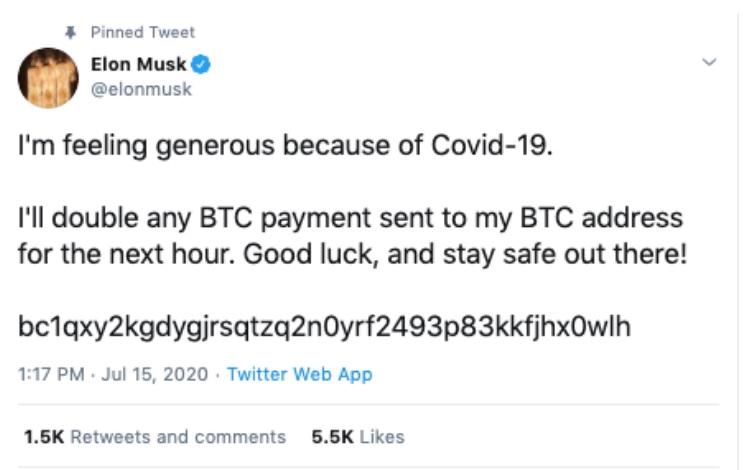The image size is (743, 470).
Task: Click the pin icon above the tweet
Action: tap(72, 32)
